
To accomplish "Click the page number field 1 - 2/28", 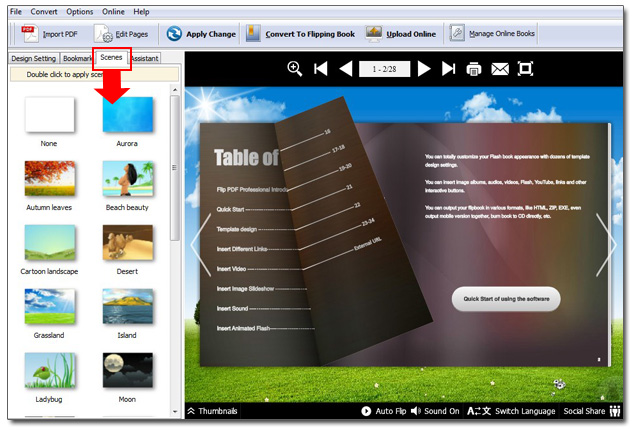I will point(384,69).
